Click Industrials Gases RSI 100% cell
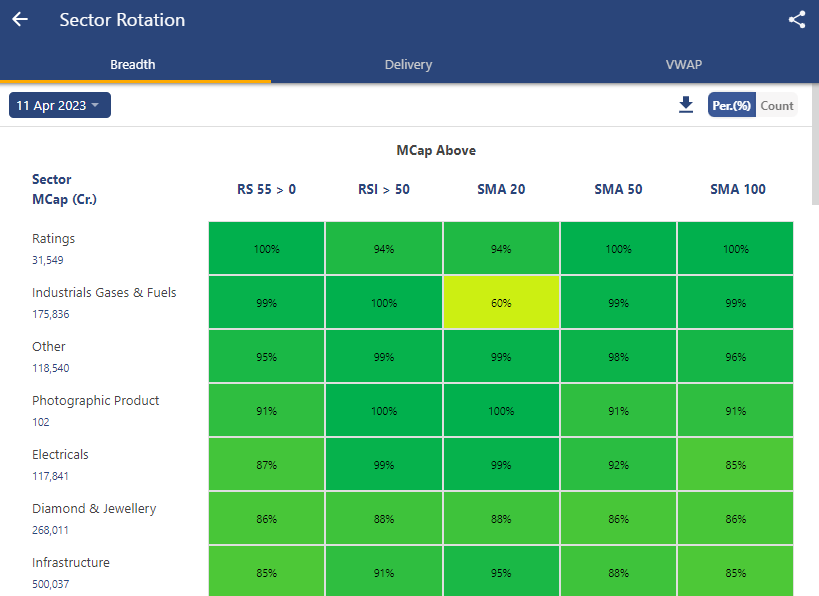This screenshot has width=819, height=596. click(383, 303)
